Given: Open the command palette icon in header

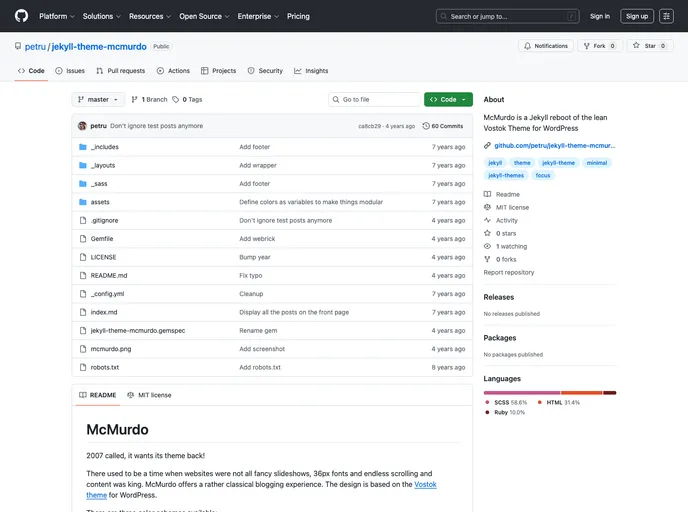Looking at the screenshot, I should point(666,16).
